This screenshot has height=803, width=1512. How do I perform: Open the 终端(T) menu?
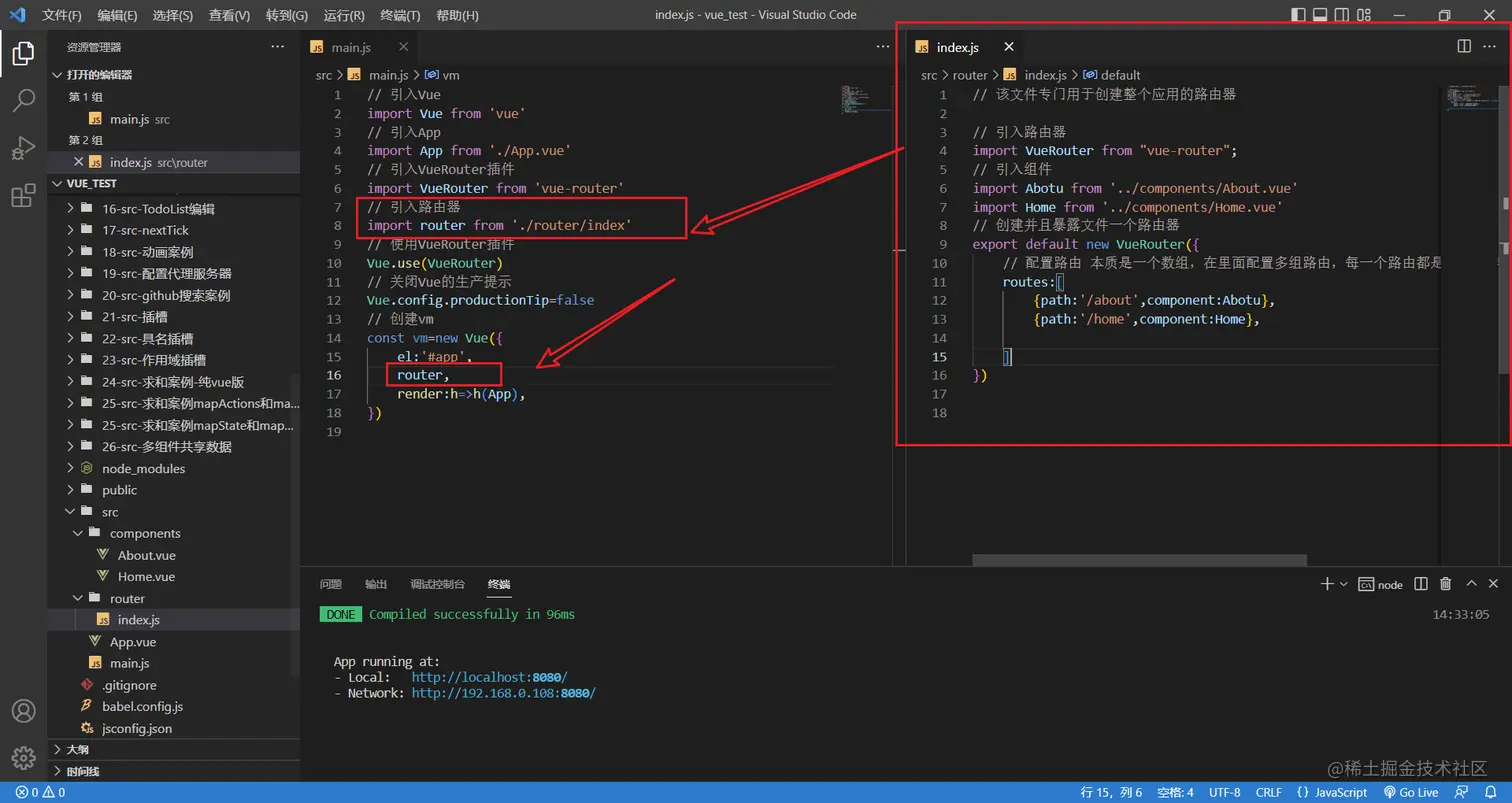click(x=401, y=15)
